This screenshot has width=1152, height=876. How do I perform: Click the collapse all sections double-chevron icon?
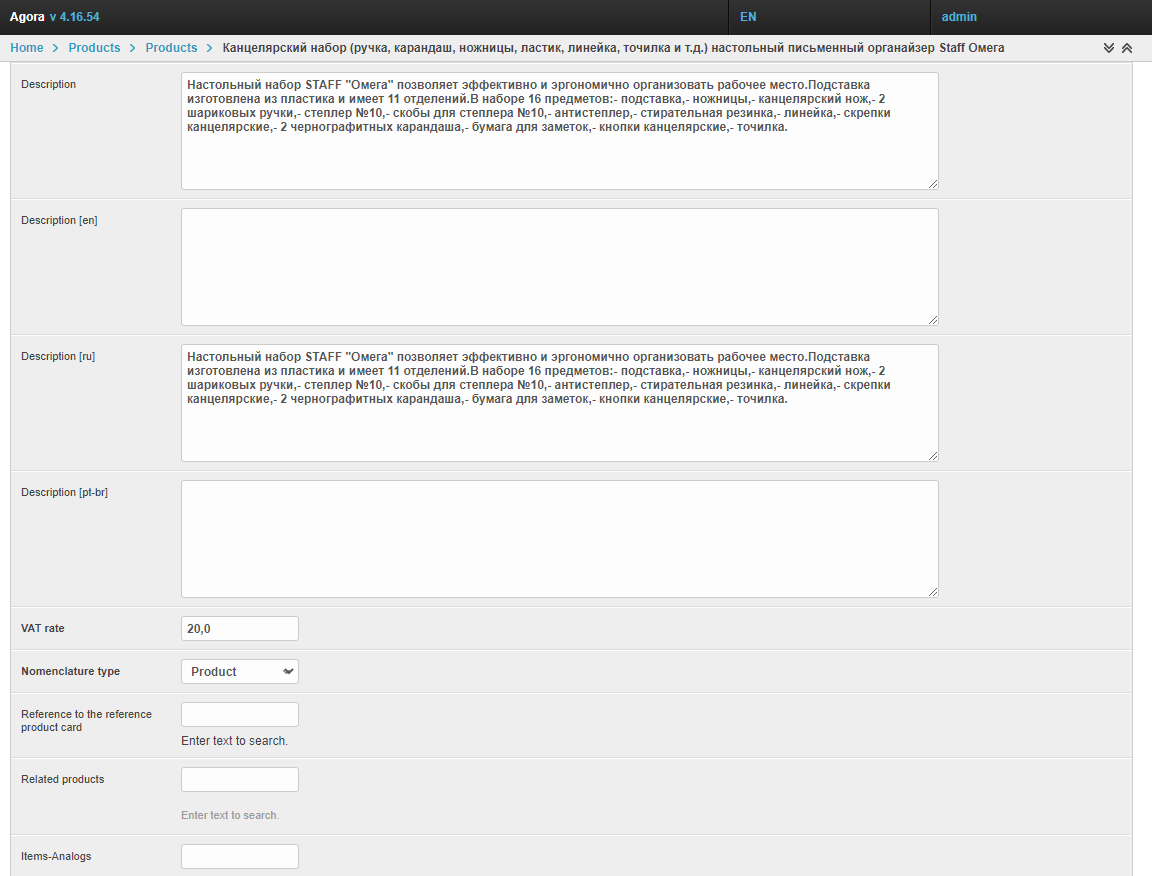[x=1127, y=48]
